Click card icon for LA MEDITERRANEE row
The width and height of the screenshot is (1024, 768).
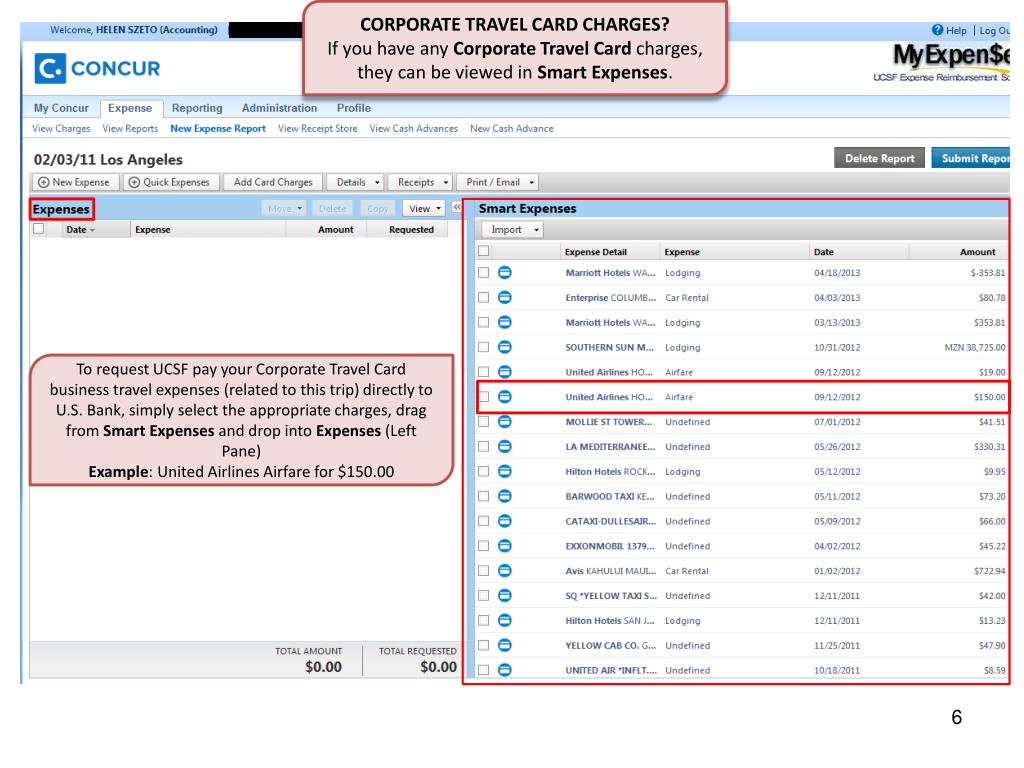pos(505,447)
